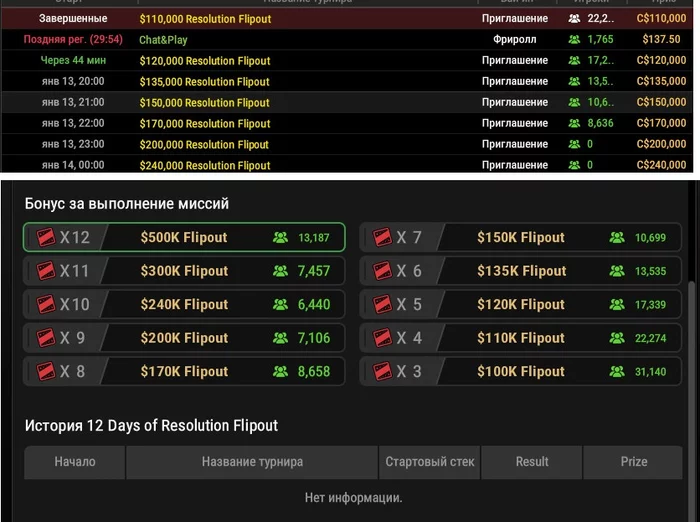
Task: Click the players icon on $500K Flipout
Action: (x=280, y=238)
